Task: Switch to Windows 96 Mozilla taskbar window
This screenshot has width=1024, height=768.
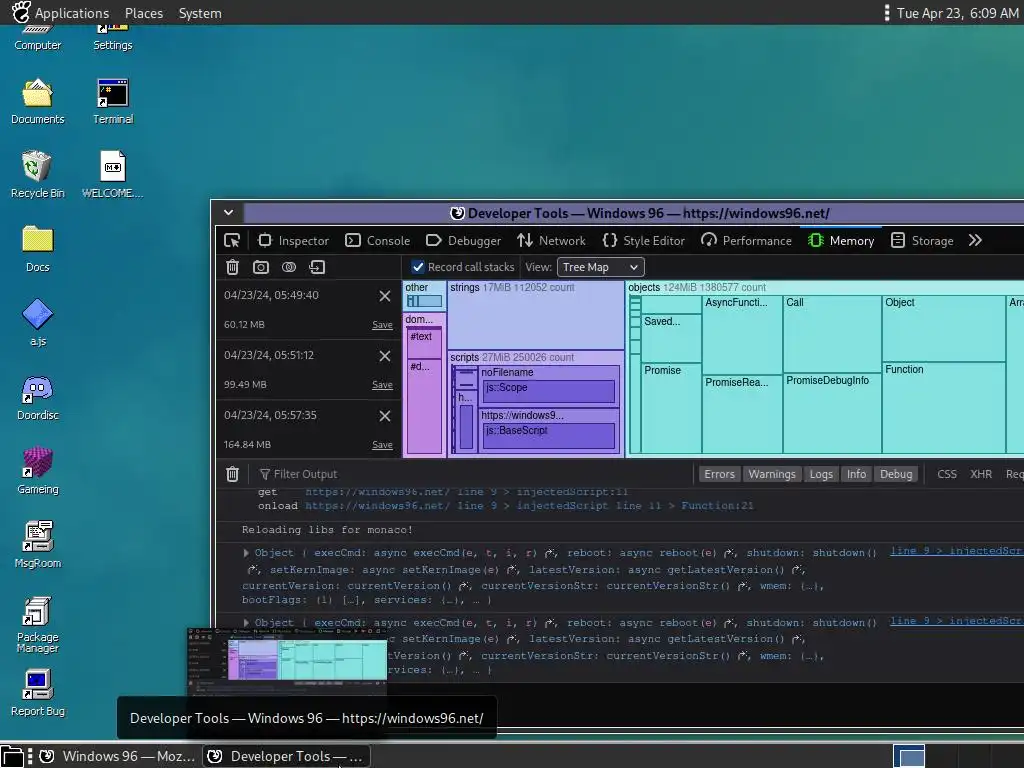Action: pyautogui.click(x=116, y=756)
